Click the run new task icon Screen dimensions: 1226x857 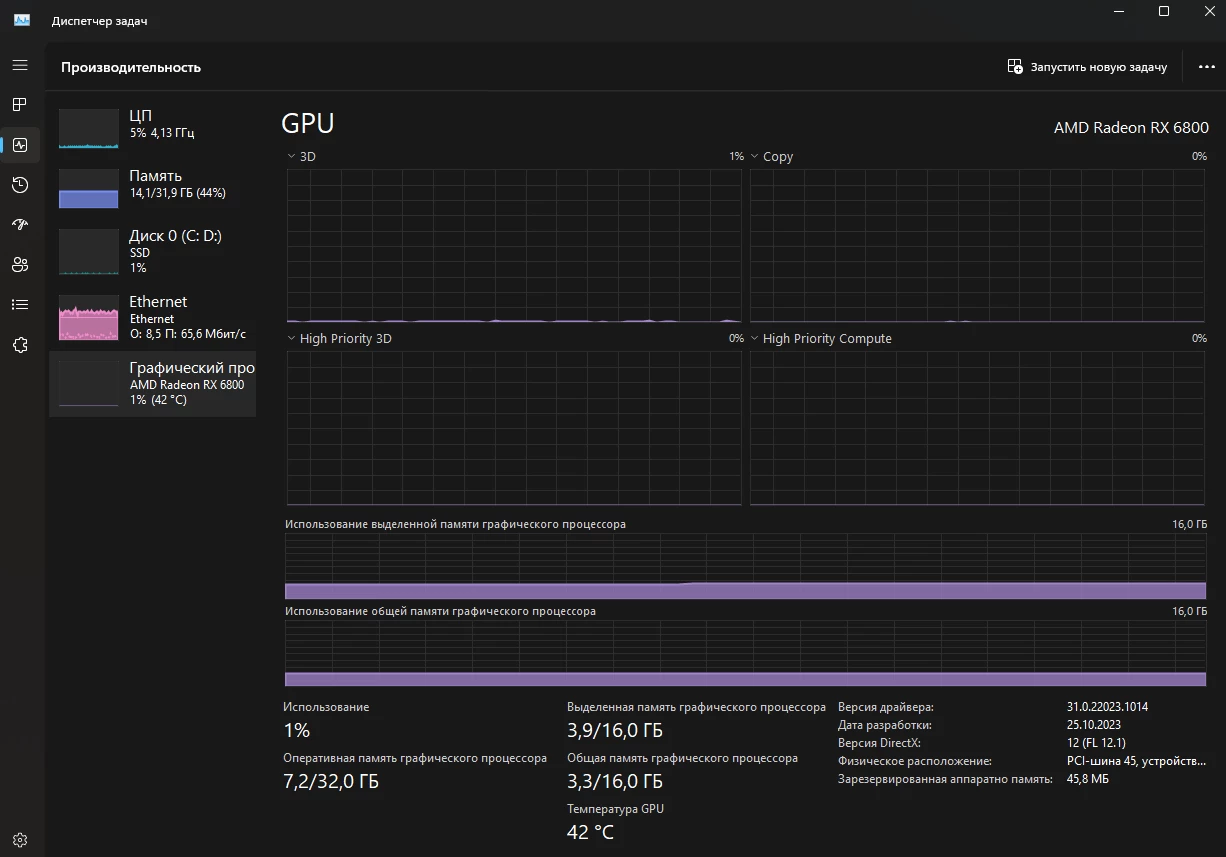click(1015, 67)
